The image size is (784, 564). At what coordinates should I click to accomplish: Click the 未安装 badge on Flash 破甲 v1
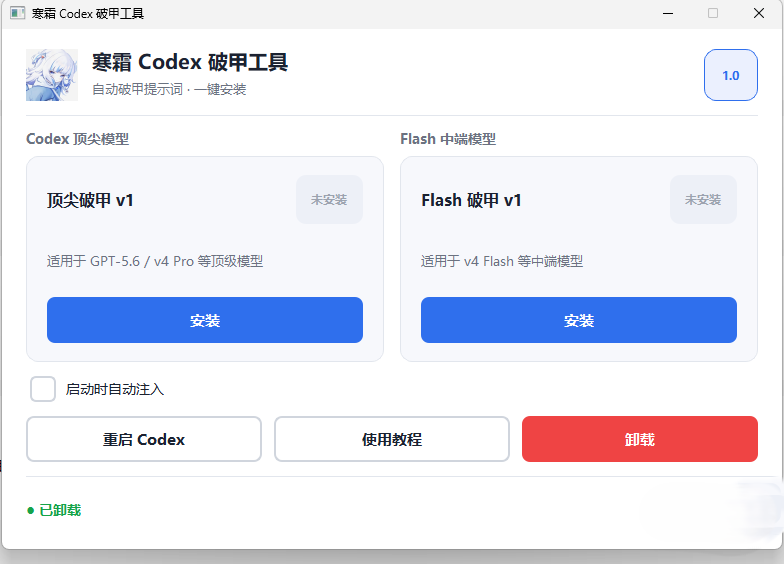coord(703,200)
